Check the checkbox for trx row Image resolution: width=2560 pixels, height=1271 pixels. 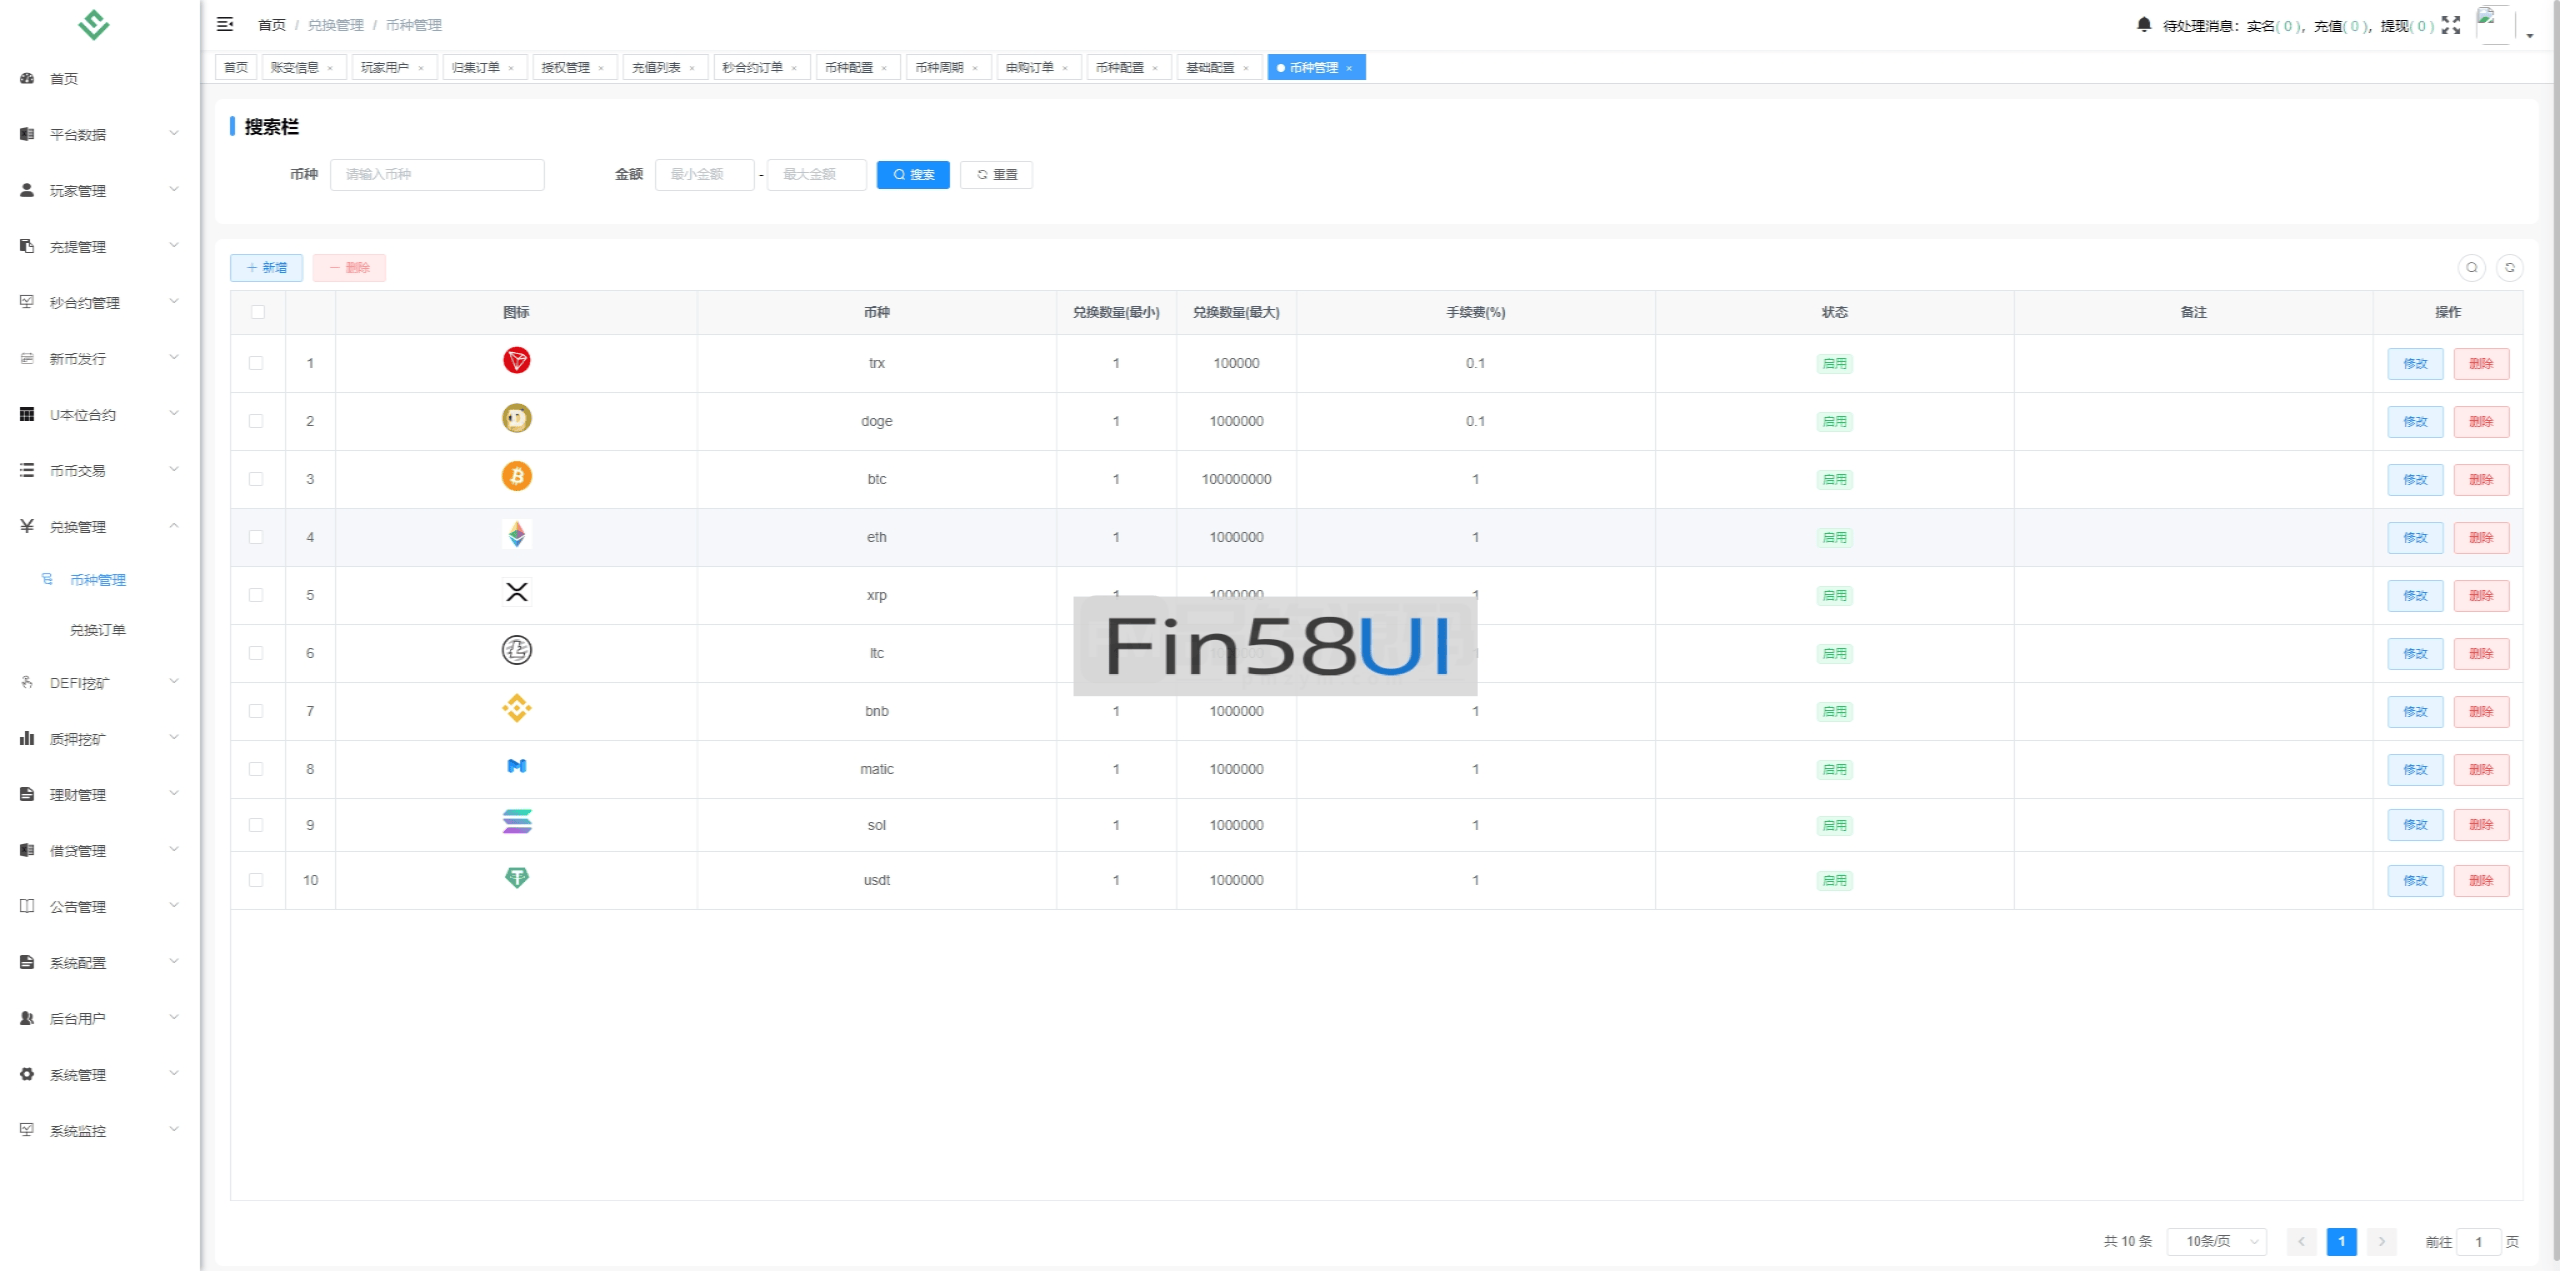[x=256, y=363]
